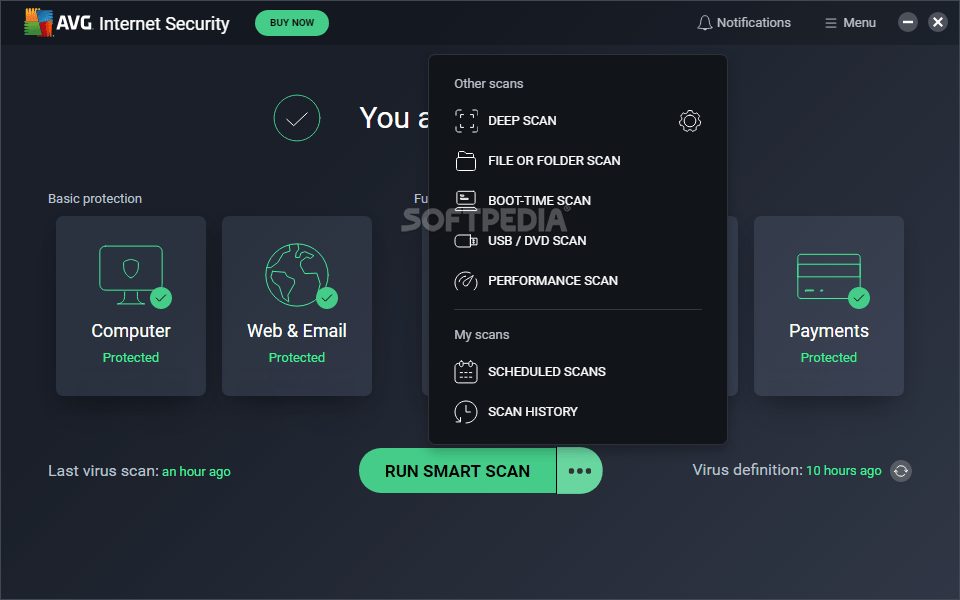Open the Payments protection tile

click(829, 306)
